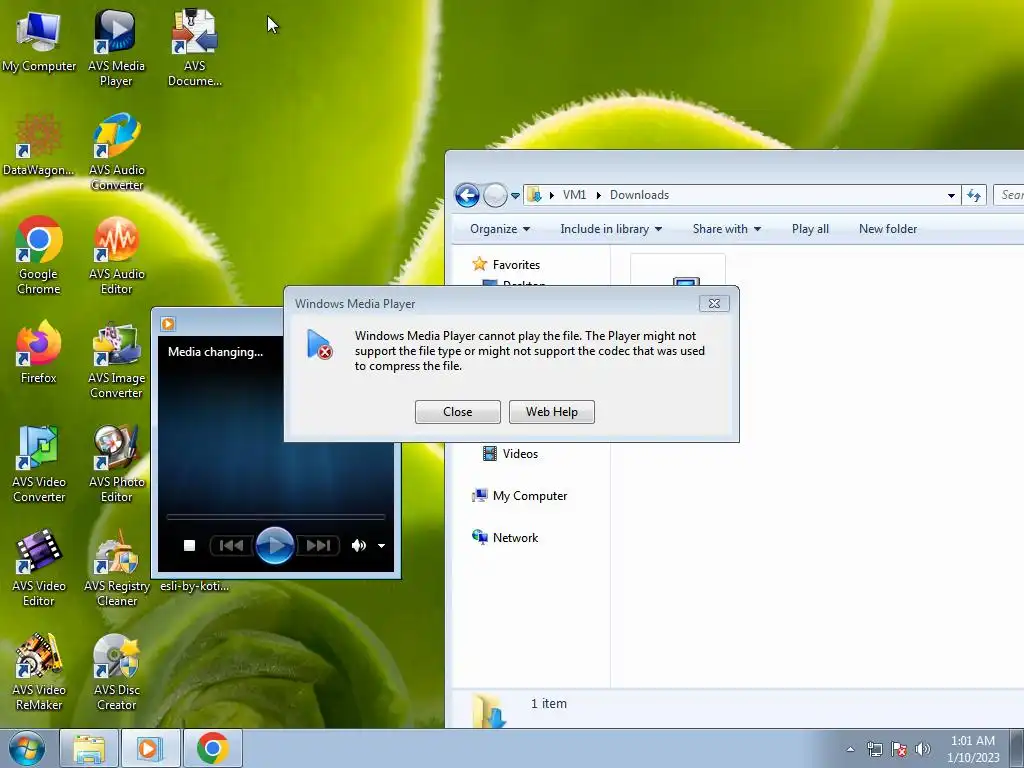Click the Stop button in media player
Screen dimensions: 1024x768
coord(189,545)
